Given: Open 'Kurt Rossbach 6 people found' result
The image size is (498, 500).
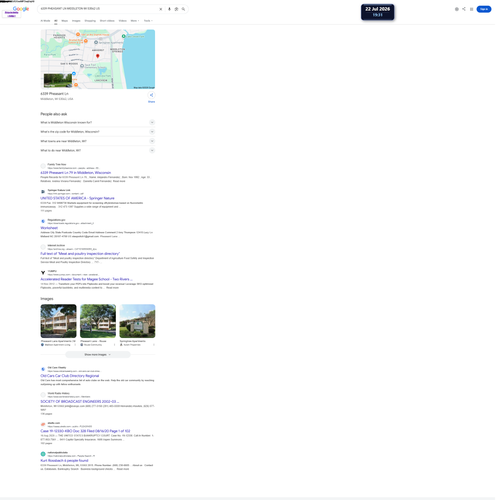Looking at the screenshot, I should click(64, 460).
